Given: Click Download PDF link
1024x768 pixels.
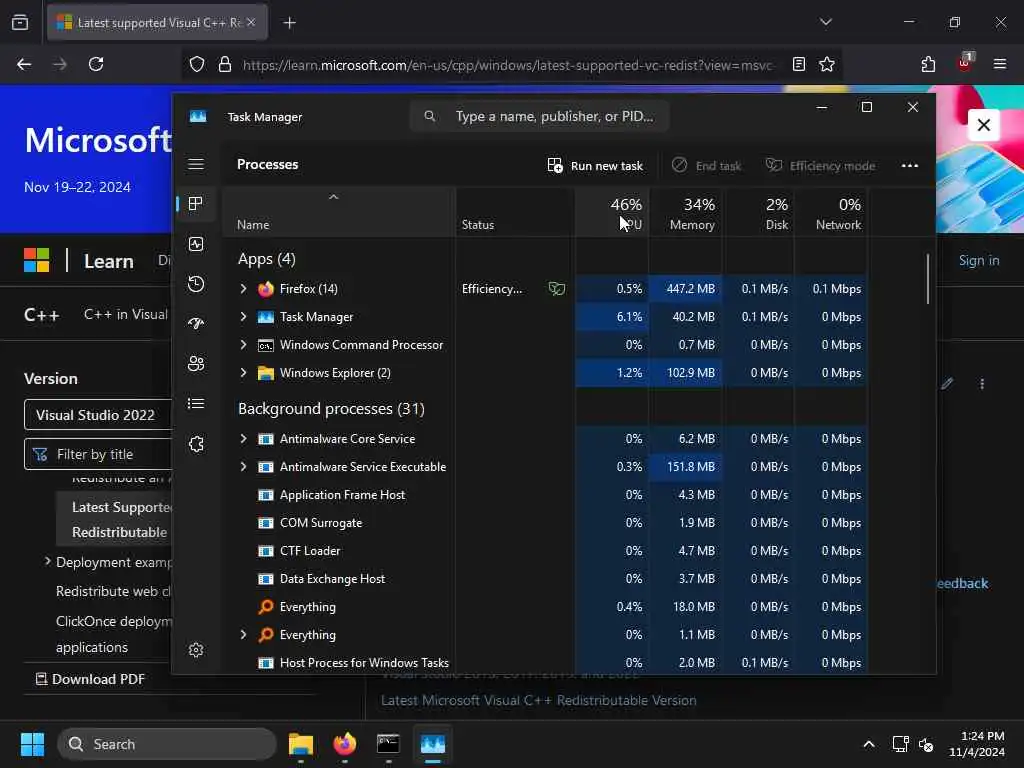Looking at the screenshot, I should 90,679.
